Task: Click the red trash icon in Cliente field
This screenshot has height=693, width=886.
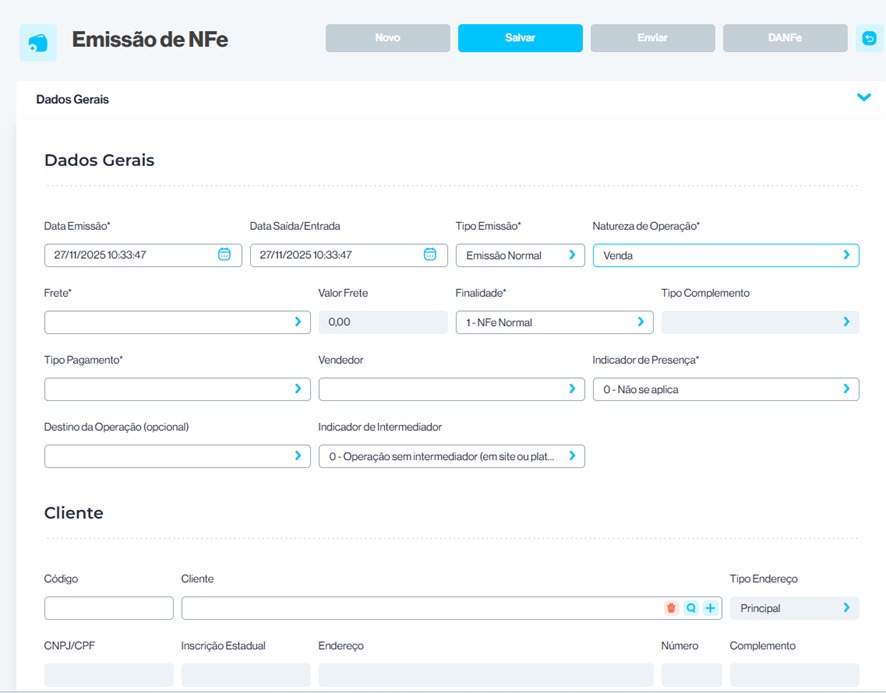Action: click(671, 608)
